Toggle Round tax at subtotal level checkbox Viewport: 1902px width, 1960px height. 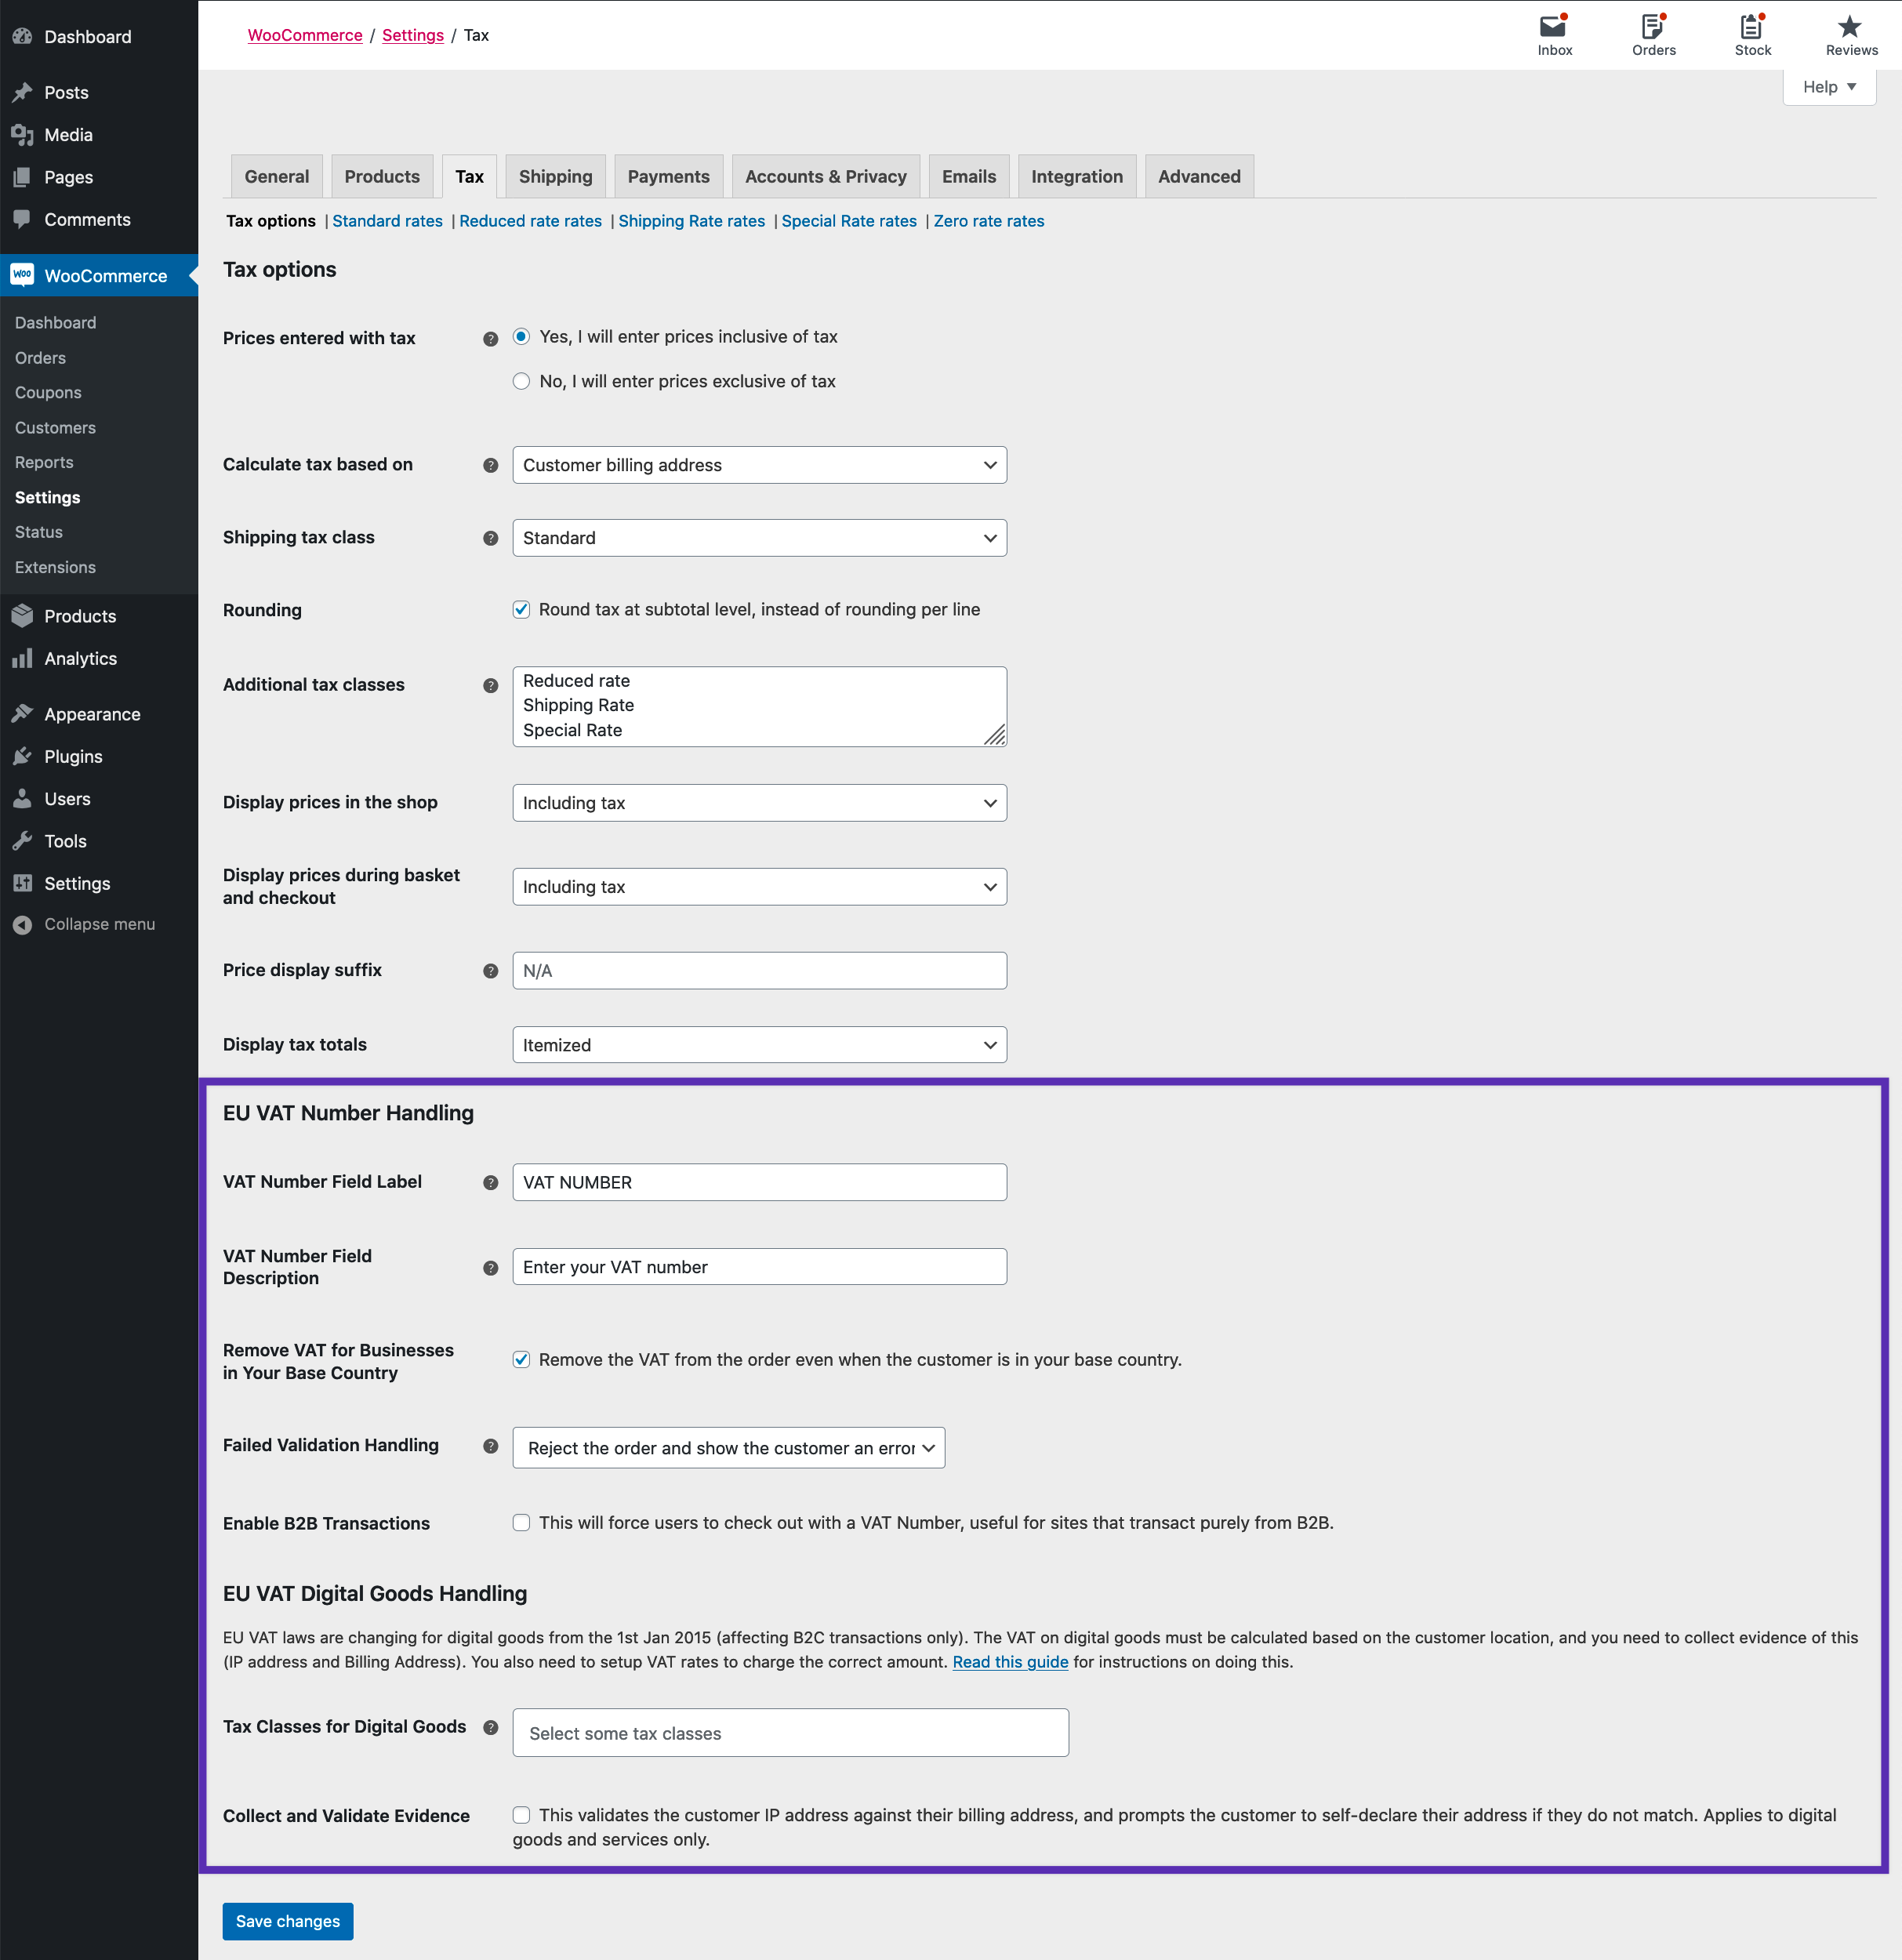(520, 609)
